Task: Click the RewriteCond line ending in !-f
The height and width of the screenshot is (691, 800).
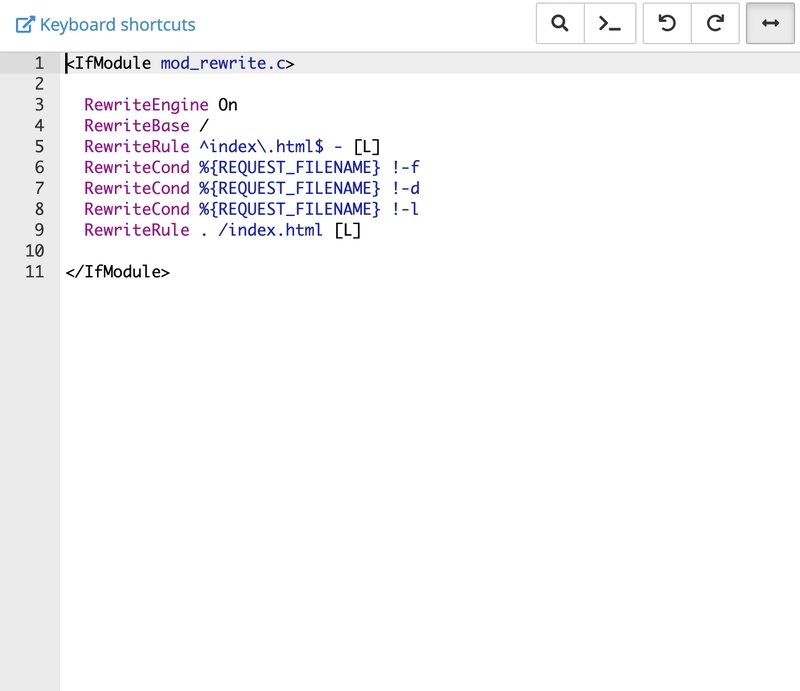Action: [x=252, y=168]
